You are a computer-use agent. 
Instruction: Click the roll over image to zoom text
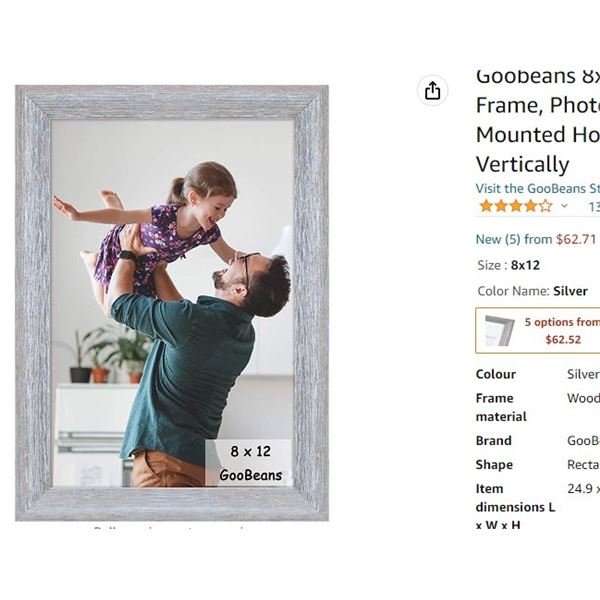[x=169, y=529]
